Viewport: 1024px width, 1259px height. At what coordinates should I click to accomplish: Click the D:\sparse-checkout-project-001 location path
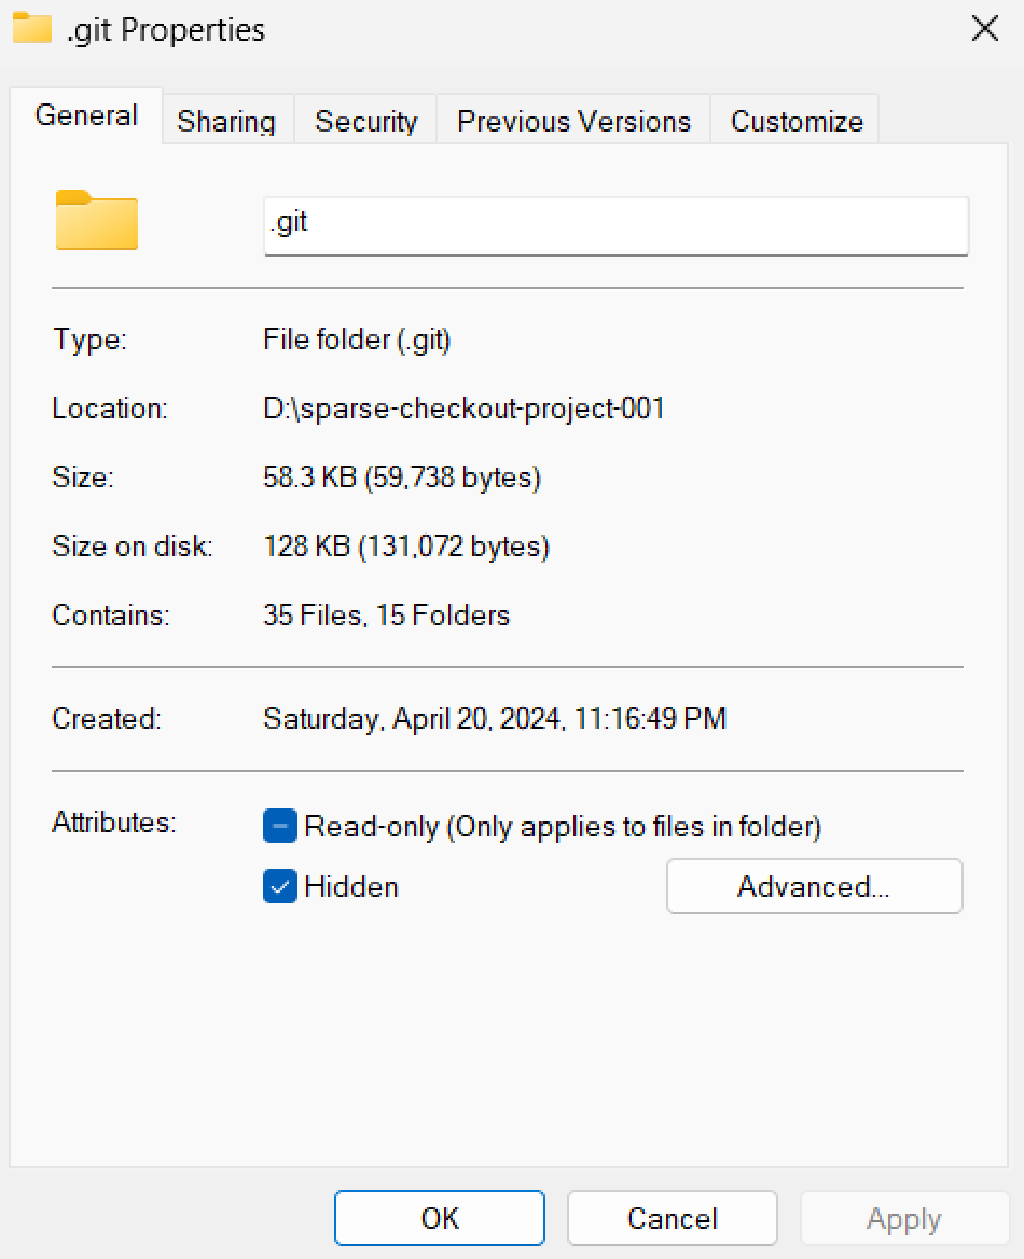[464, 408]
